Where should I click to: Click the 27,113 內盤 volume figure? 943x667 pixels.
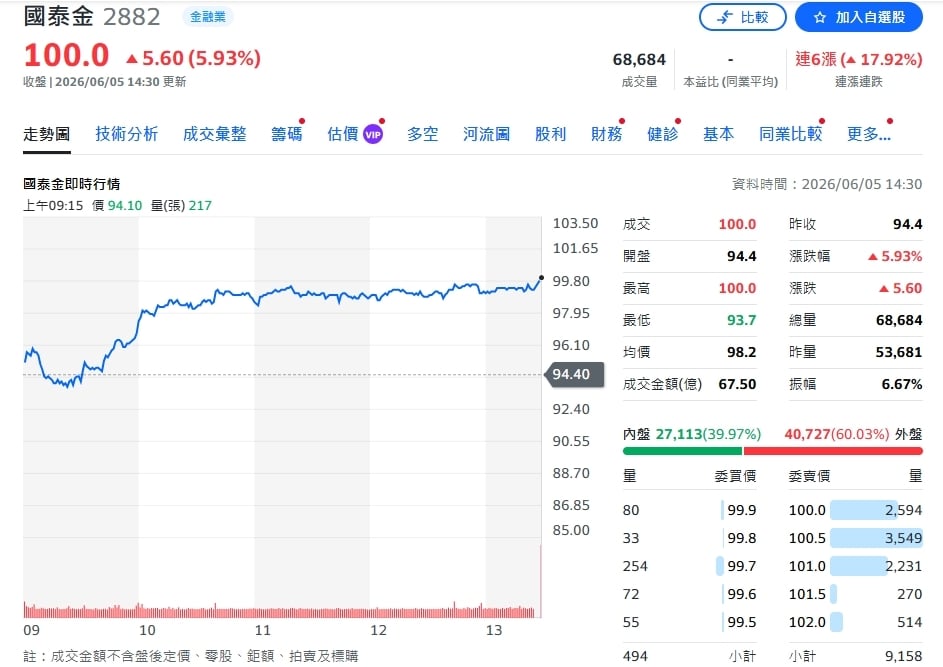[x=678, y=434]
